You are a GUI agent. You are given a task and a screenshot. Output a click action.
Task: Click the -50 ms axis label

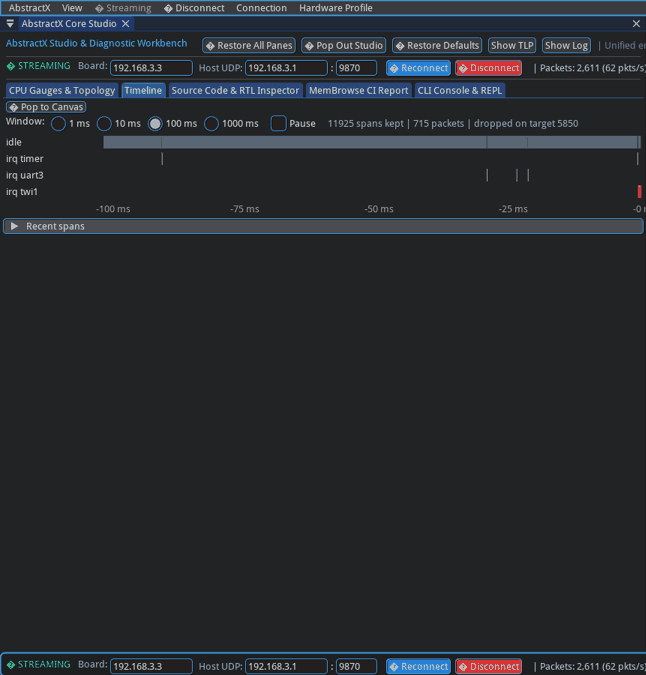[379, 209]
